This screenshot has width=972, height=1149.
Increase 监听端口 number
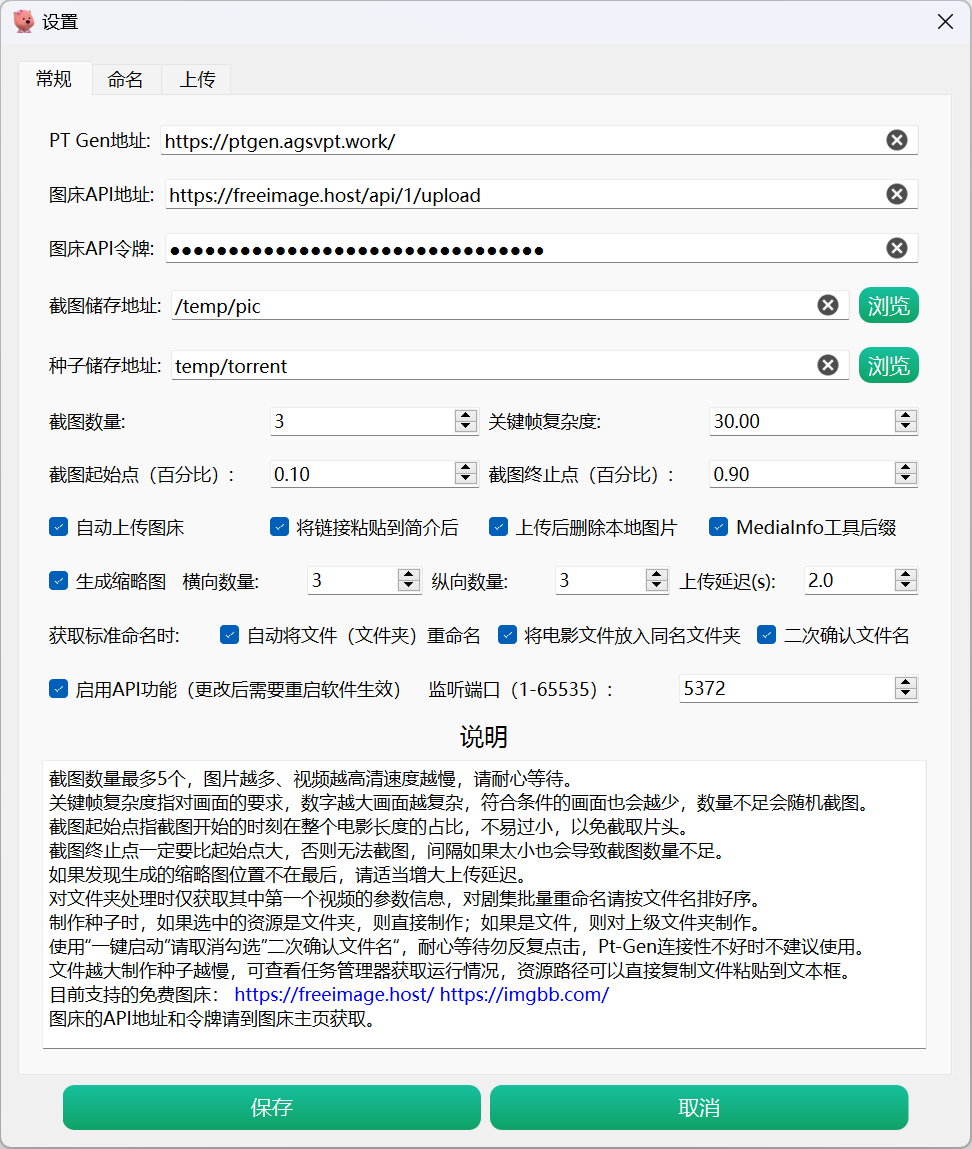coord(905,682)
